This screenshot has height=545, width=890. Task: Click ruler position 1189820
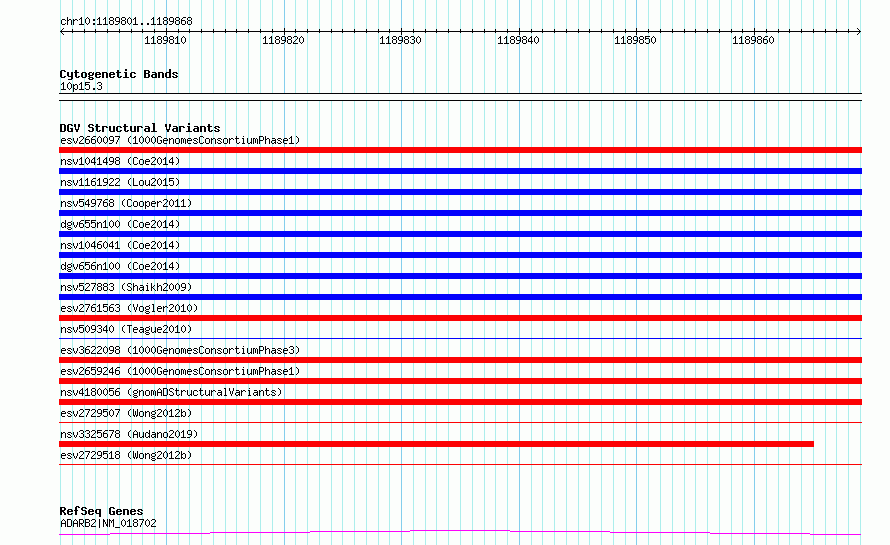point(283,40)
